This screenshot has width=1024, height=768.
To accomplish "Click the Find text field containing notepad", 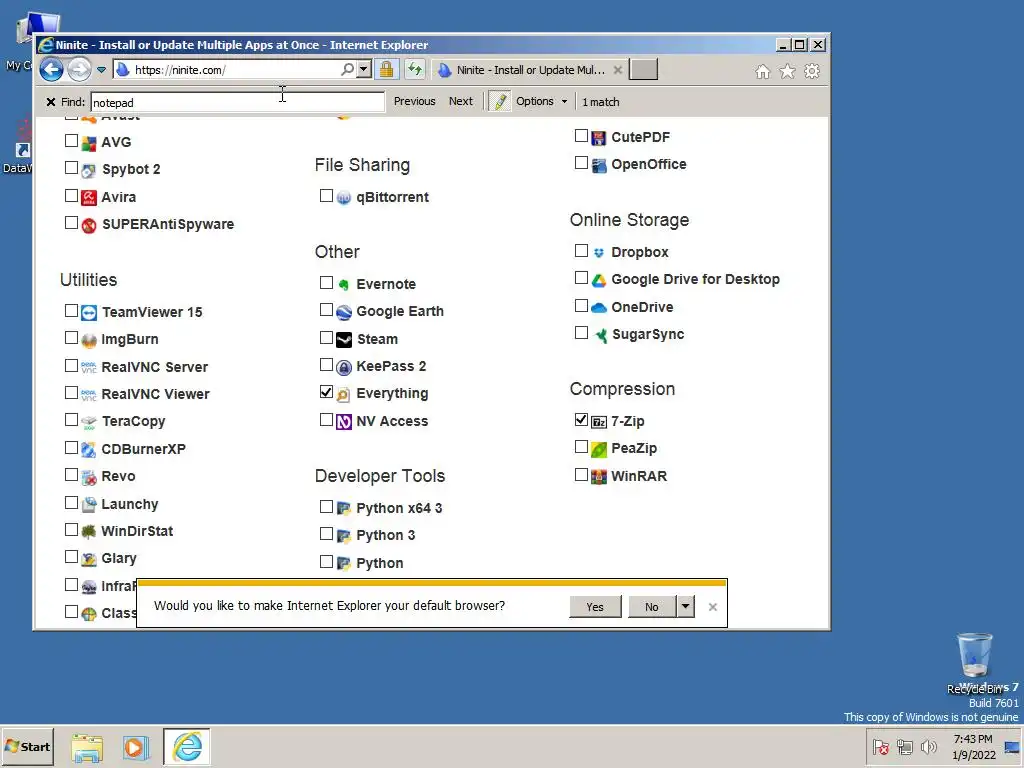I will (238, 103).
